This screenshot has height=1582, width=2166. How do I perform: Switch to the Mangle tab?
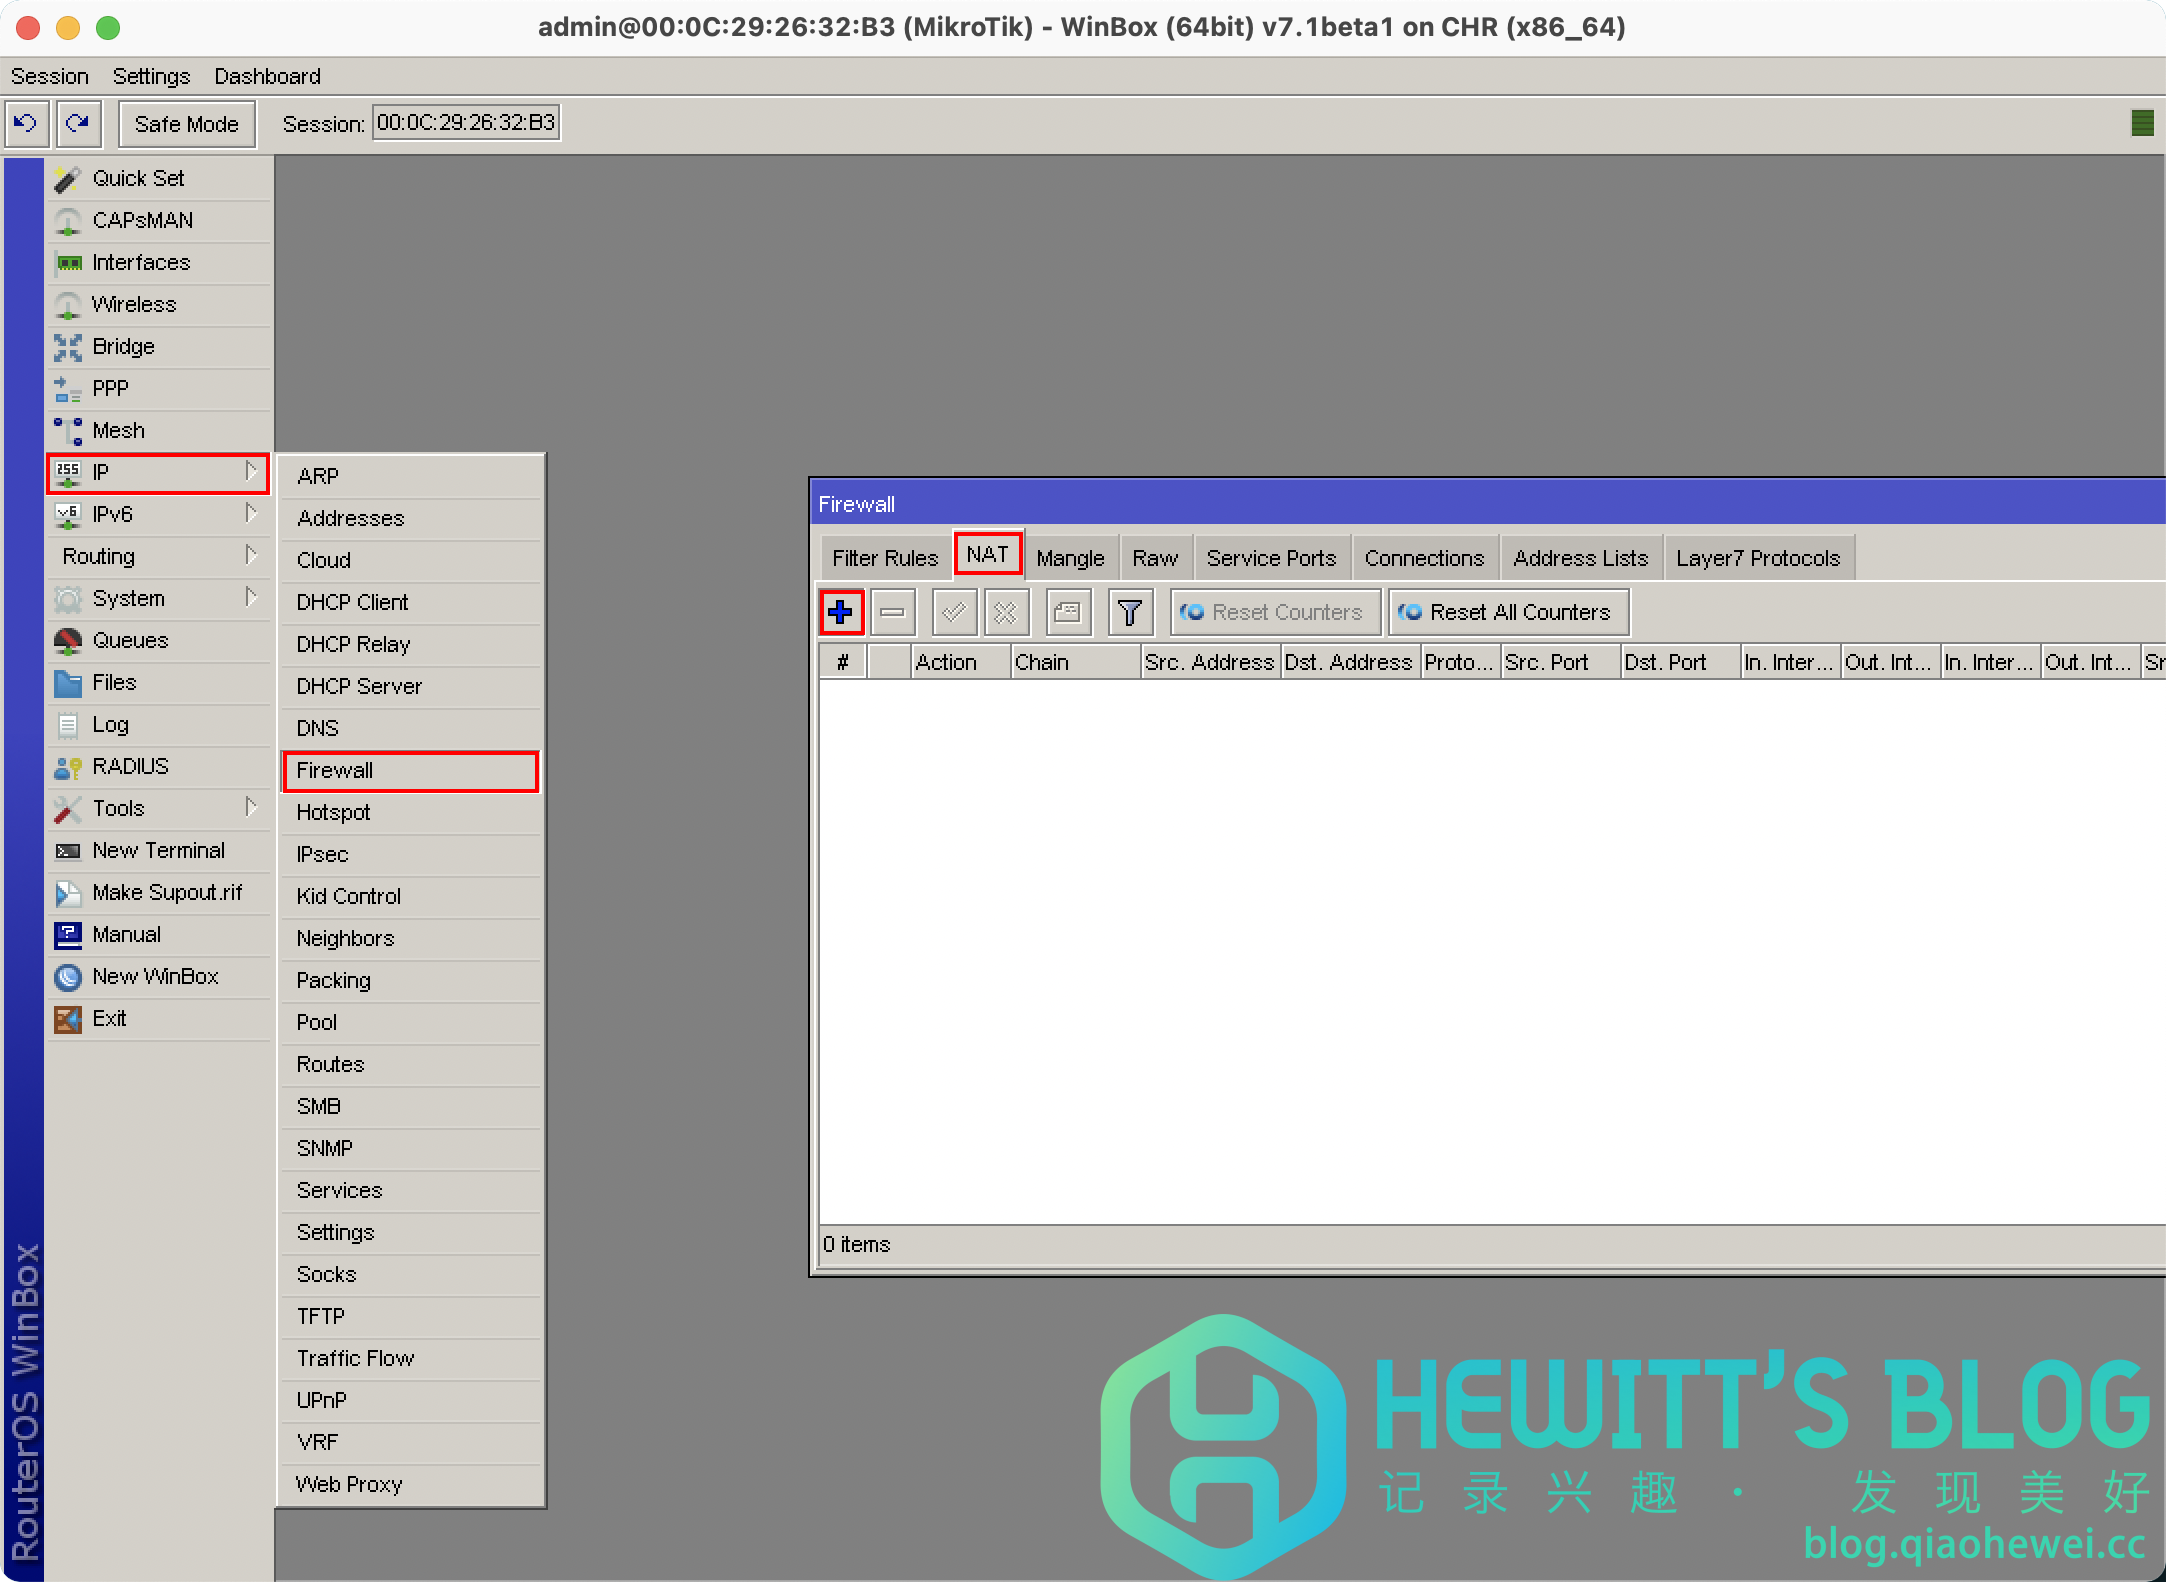[x=1070, y=558]
